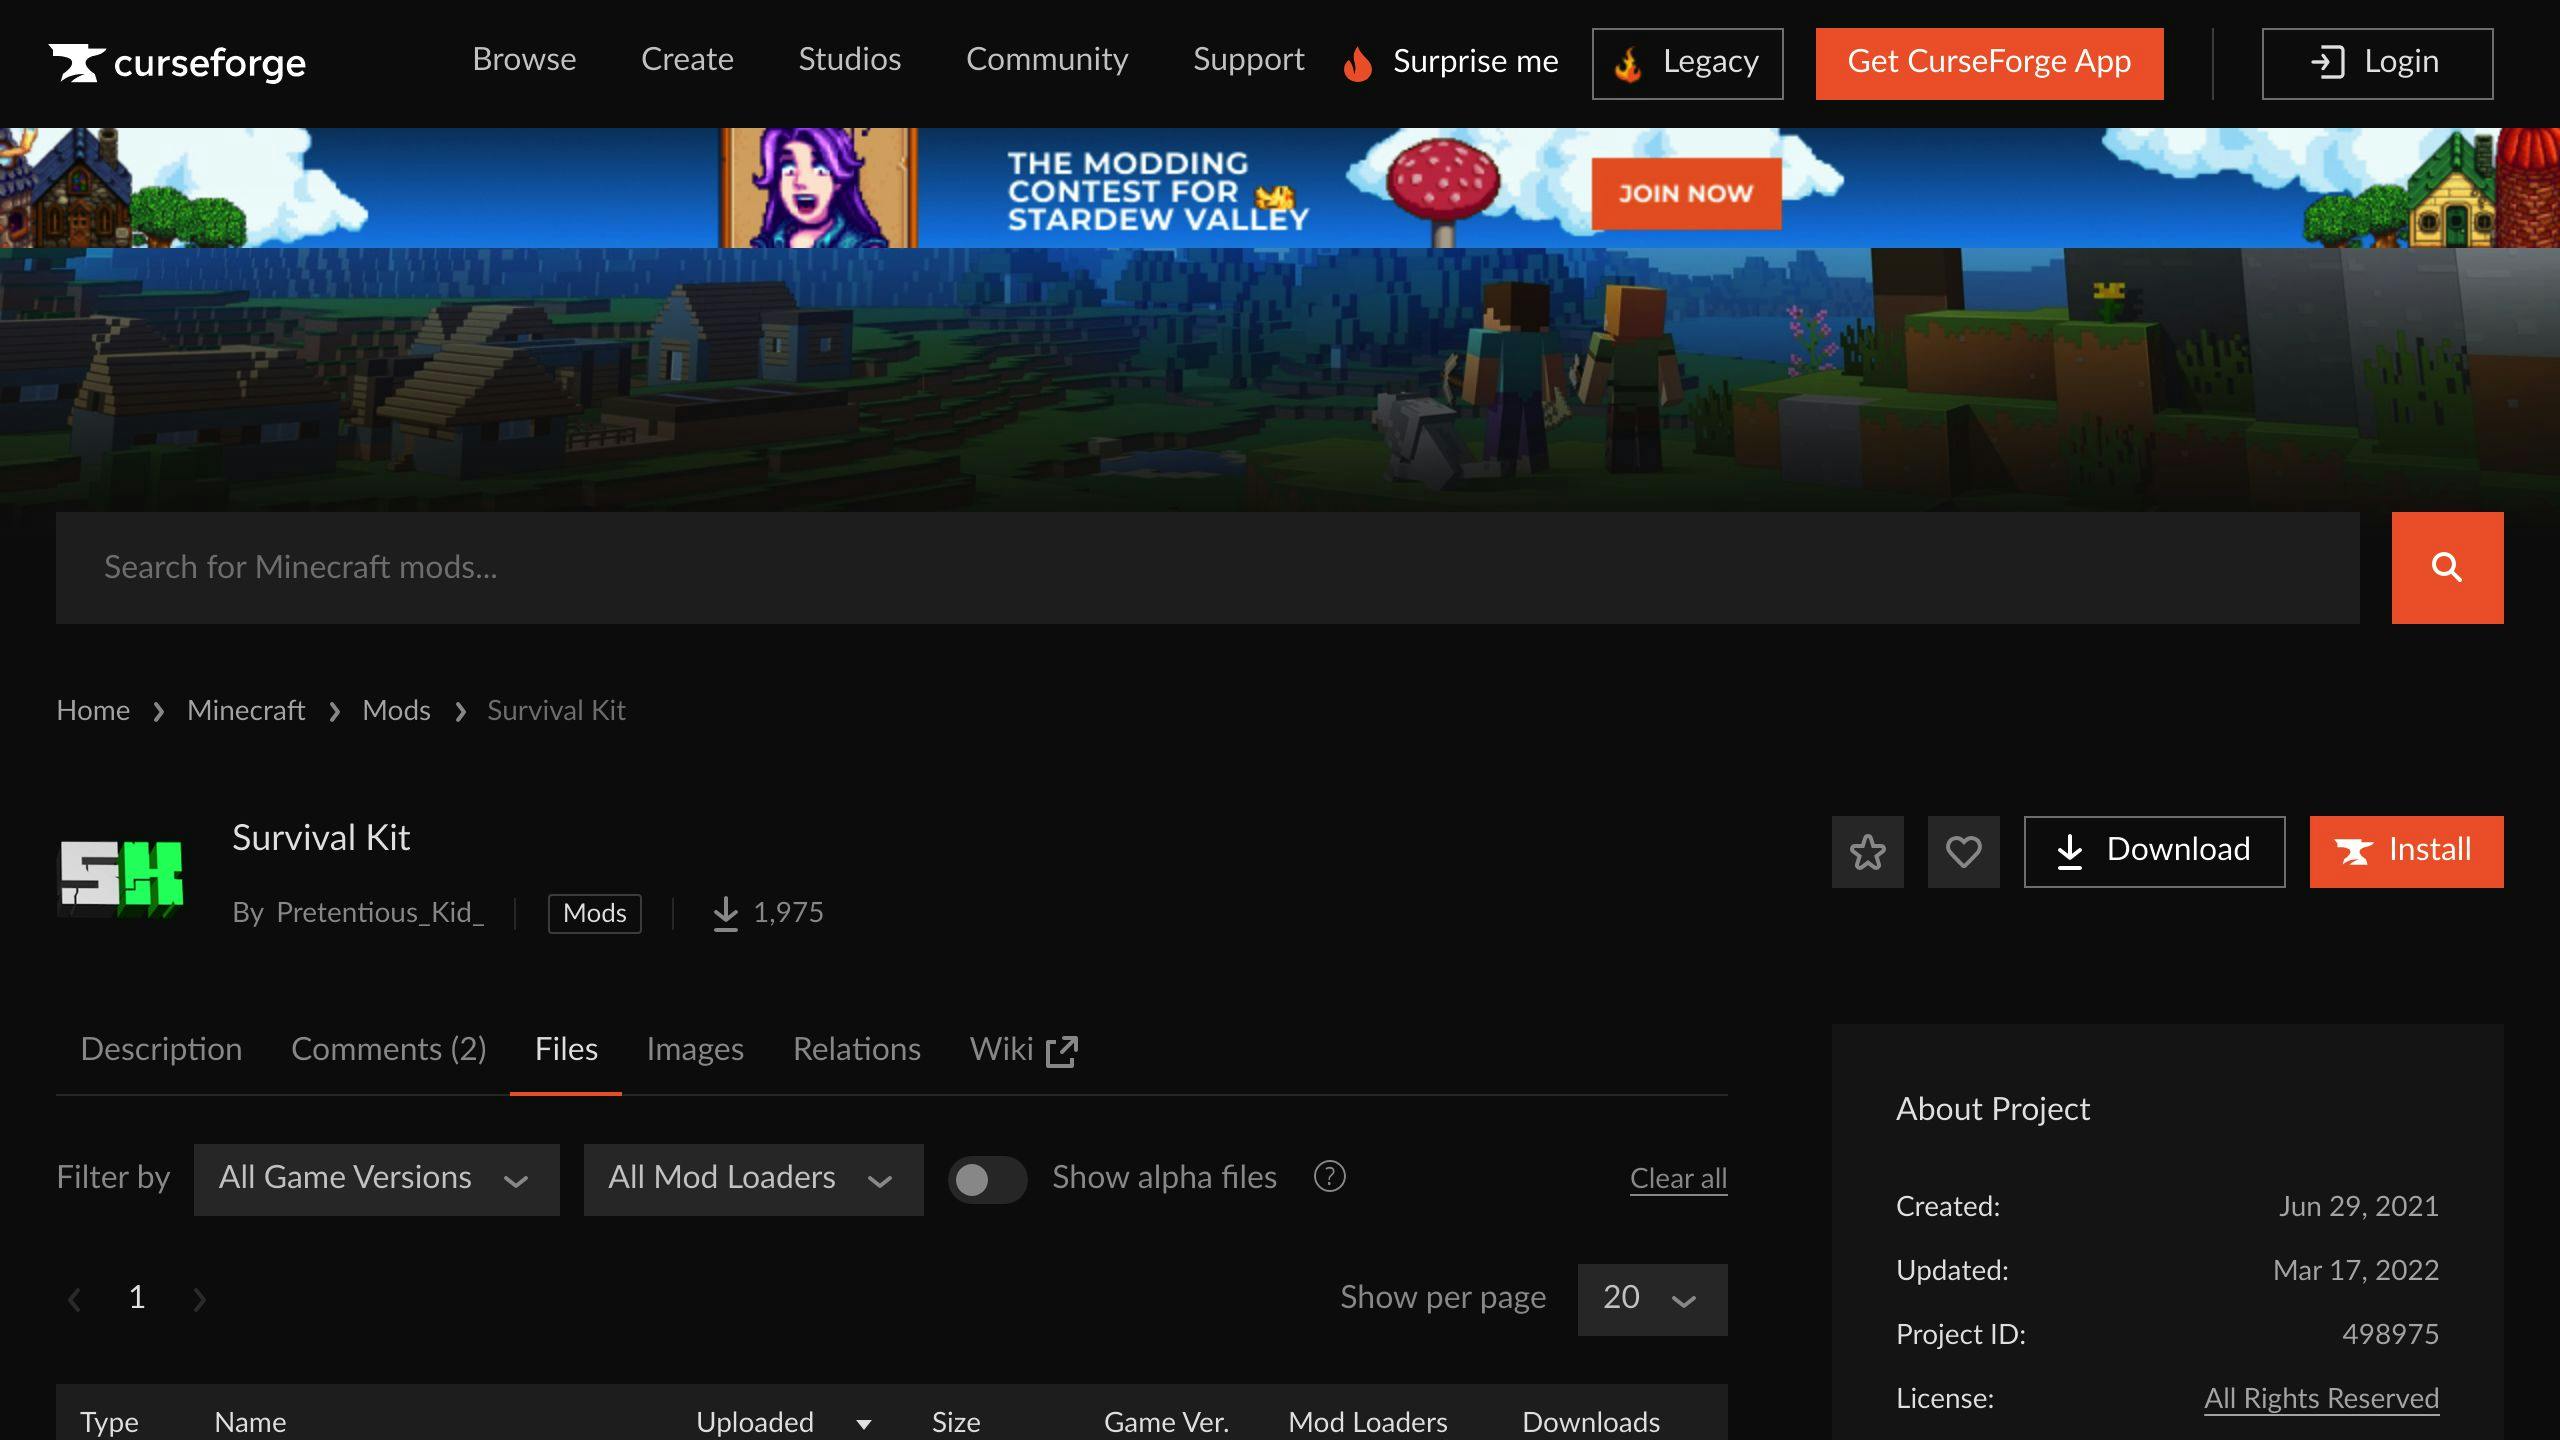Click JOIN NOW on Stardew banner
2560x1440 pixels.
(1686, 194)
